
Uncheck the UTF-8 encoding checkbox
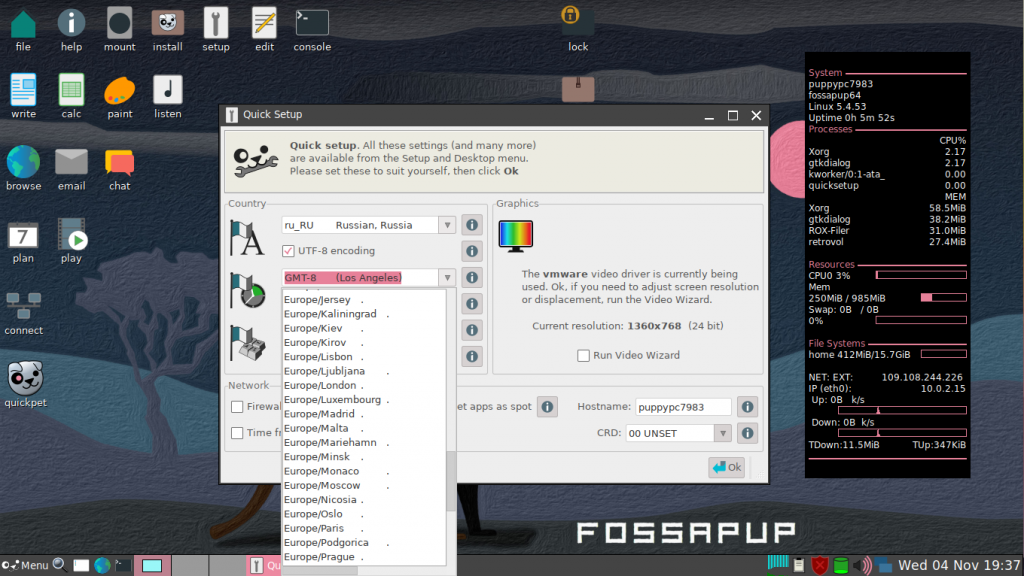click(x=288, y=251)
